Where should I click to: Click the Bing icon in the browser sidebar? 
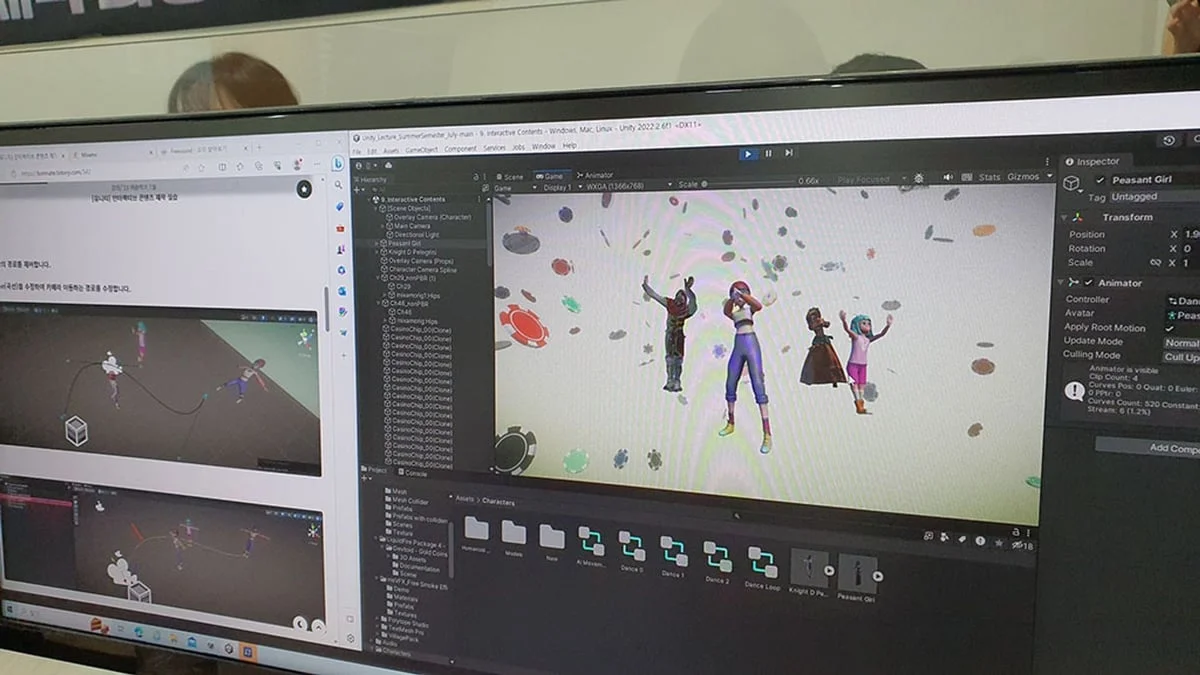(x=338, y=163)
